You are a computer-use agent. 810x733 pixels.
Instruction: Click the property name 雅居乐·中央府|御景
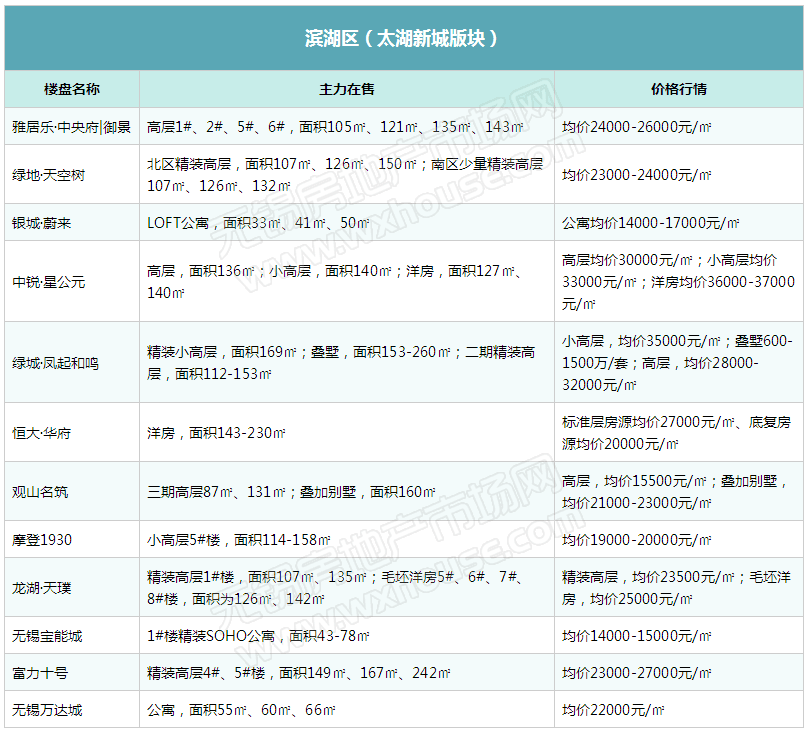coord(72,127)
